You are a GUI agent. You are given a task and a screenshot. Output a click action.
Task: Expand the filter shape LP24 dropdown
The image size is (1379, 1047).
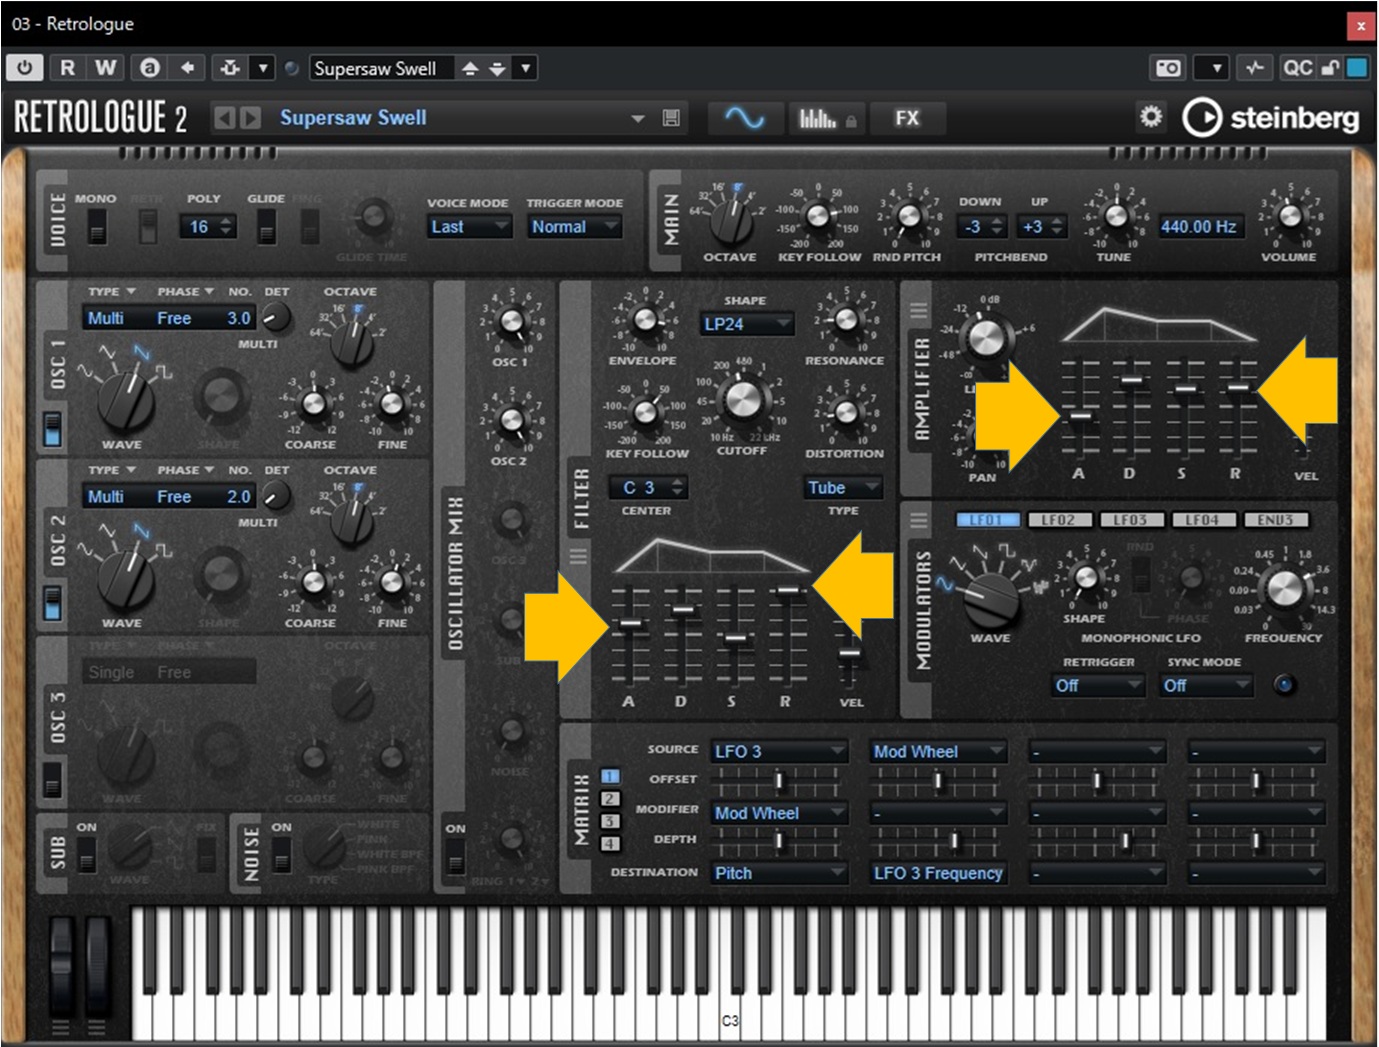[746, 324]
